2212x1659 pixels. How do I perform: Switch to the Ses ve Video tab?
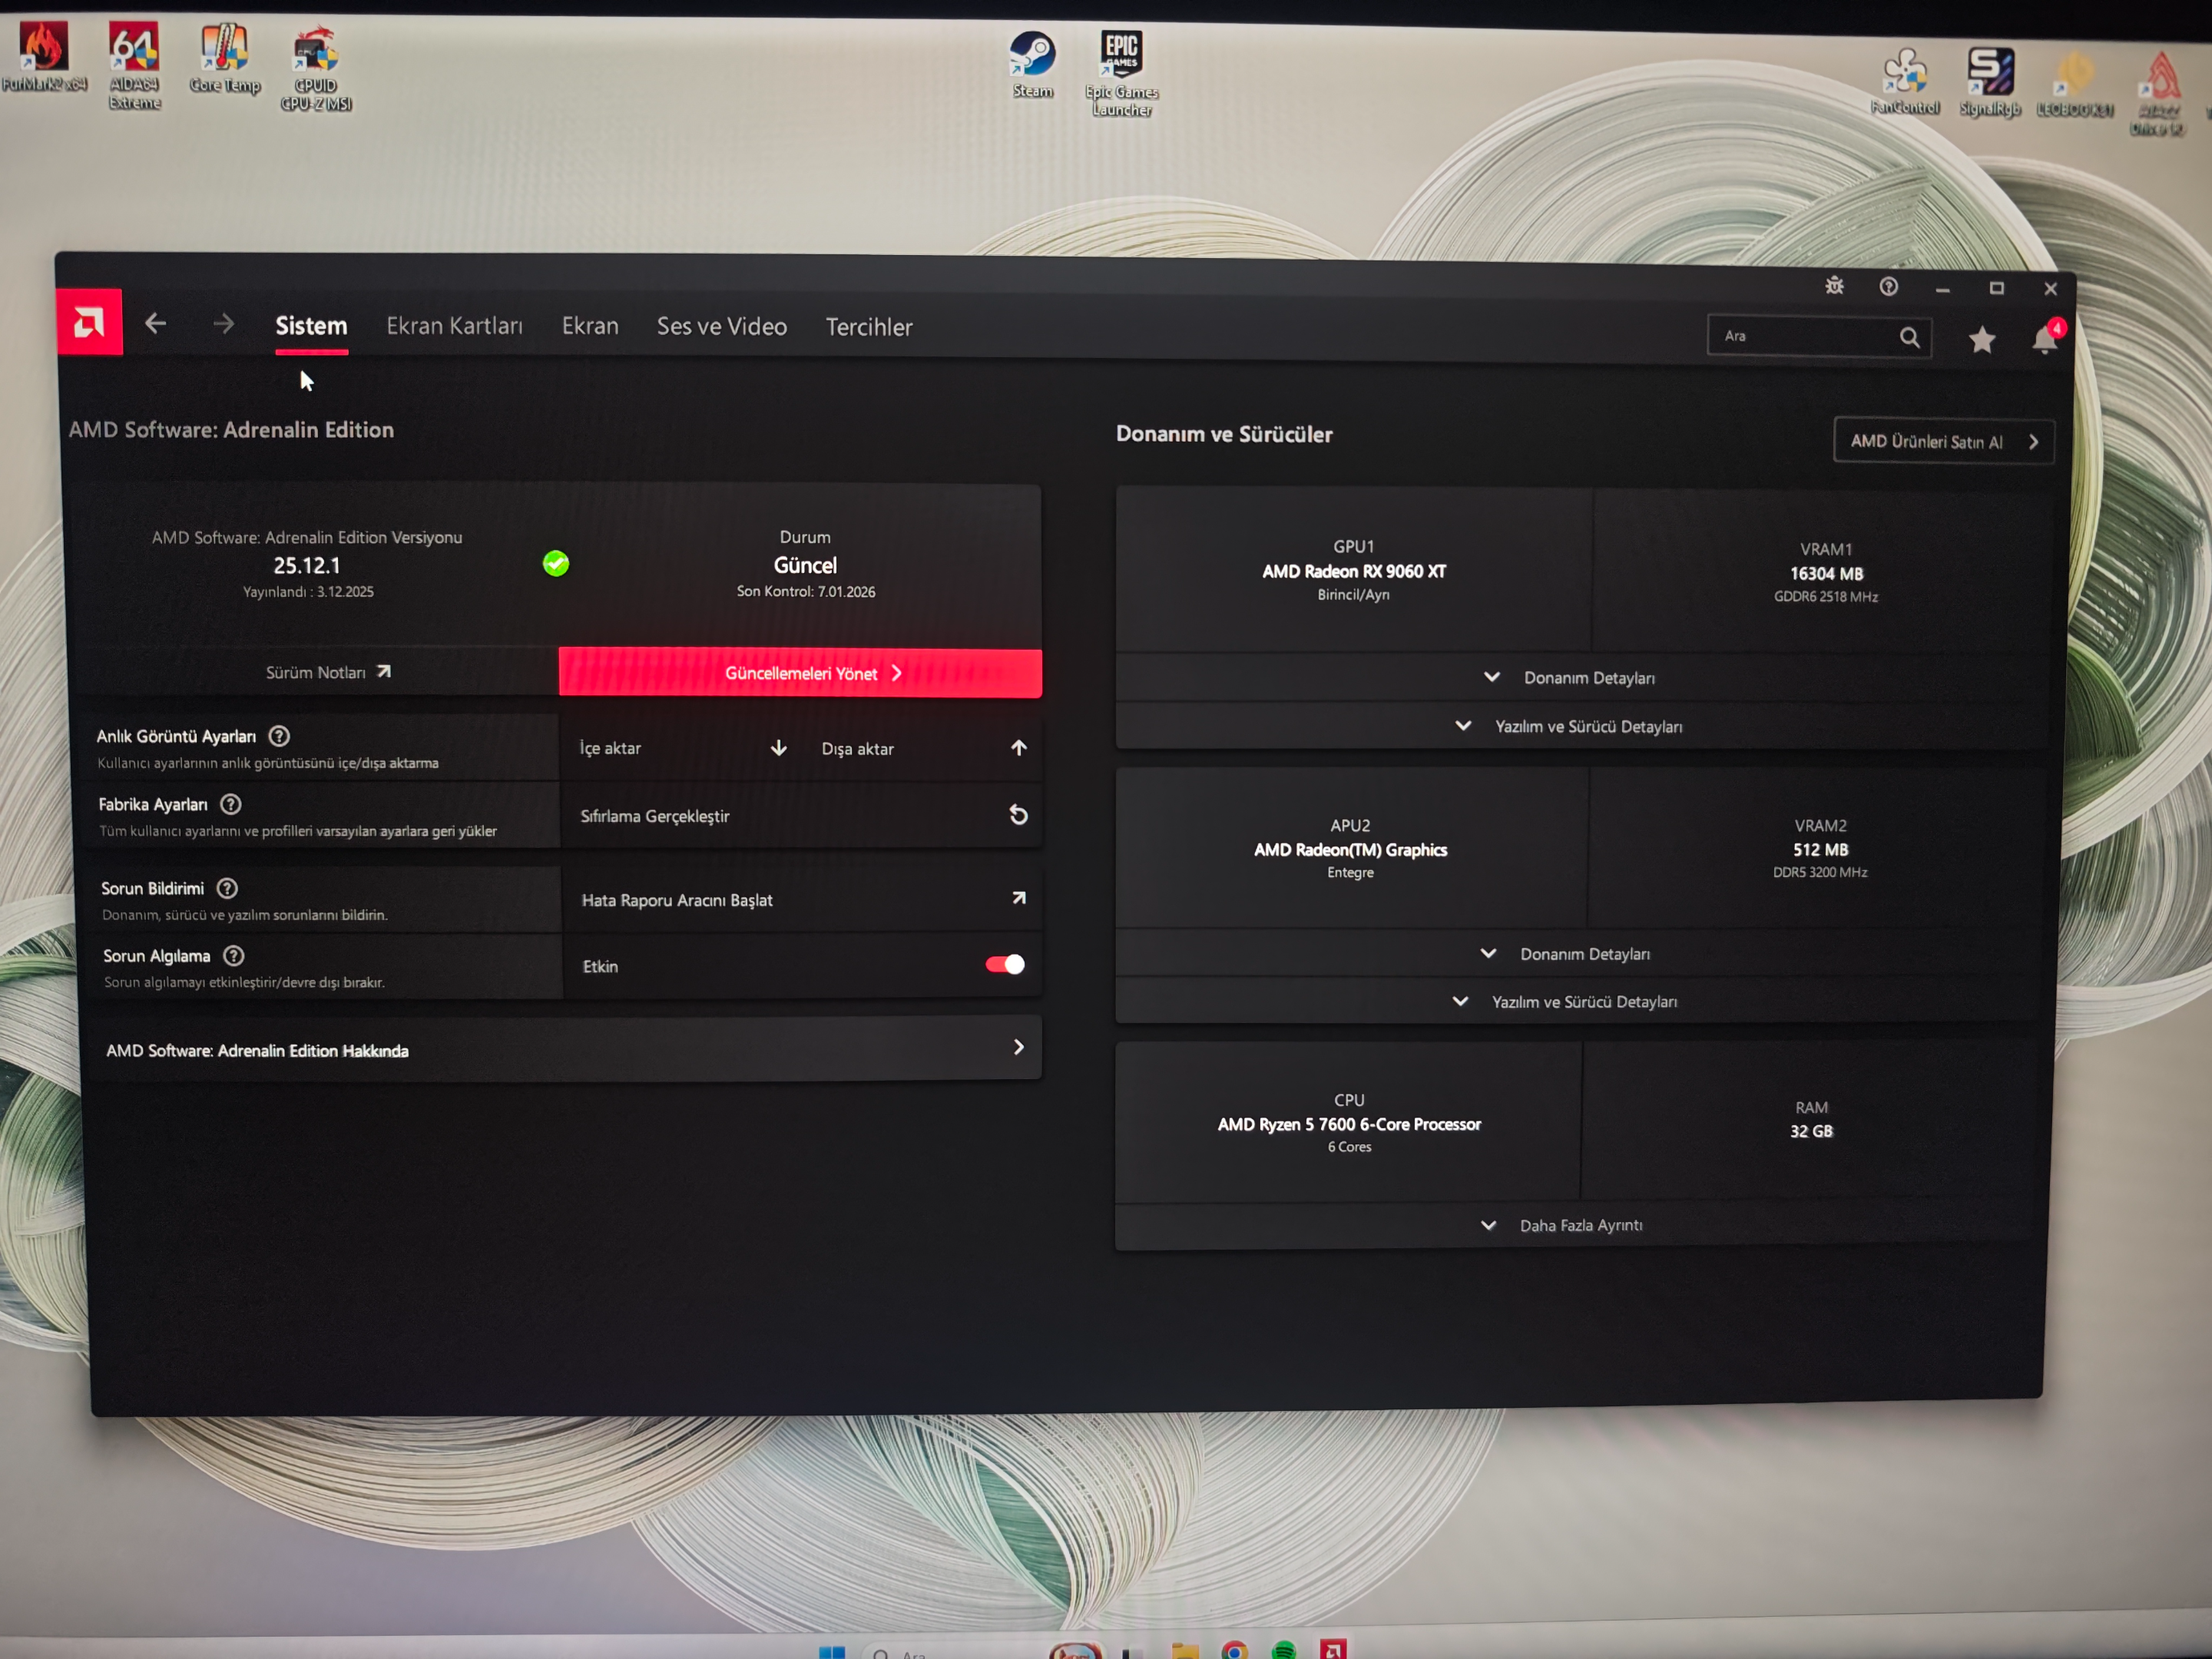pyautogui.click(x=721, y=326)
